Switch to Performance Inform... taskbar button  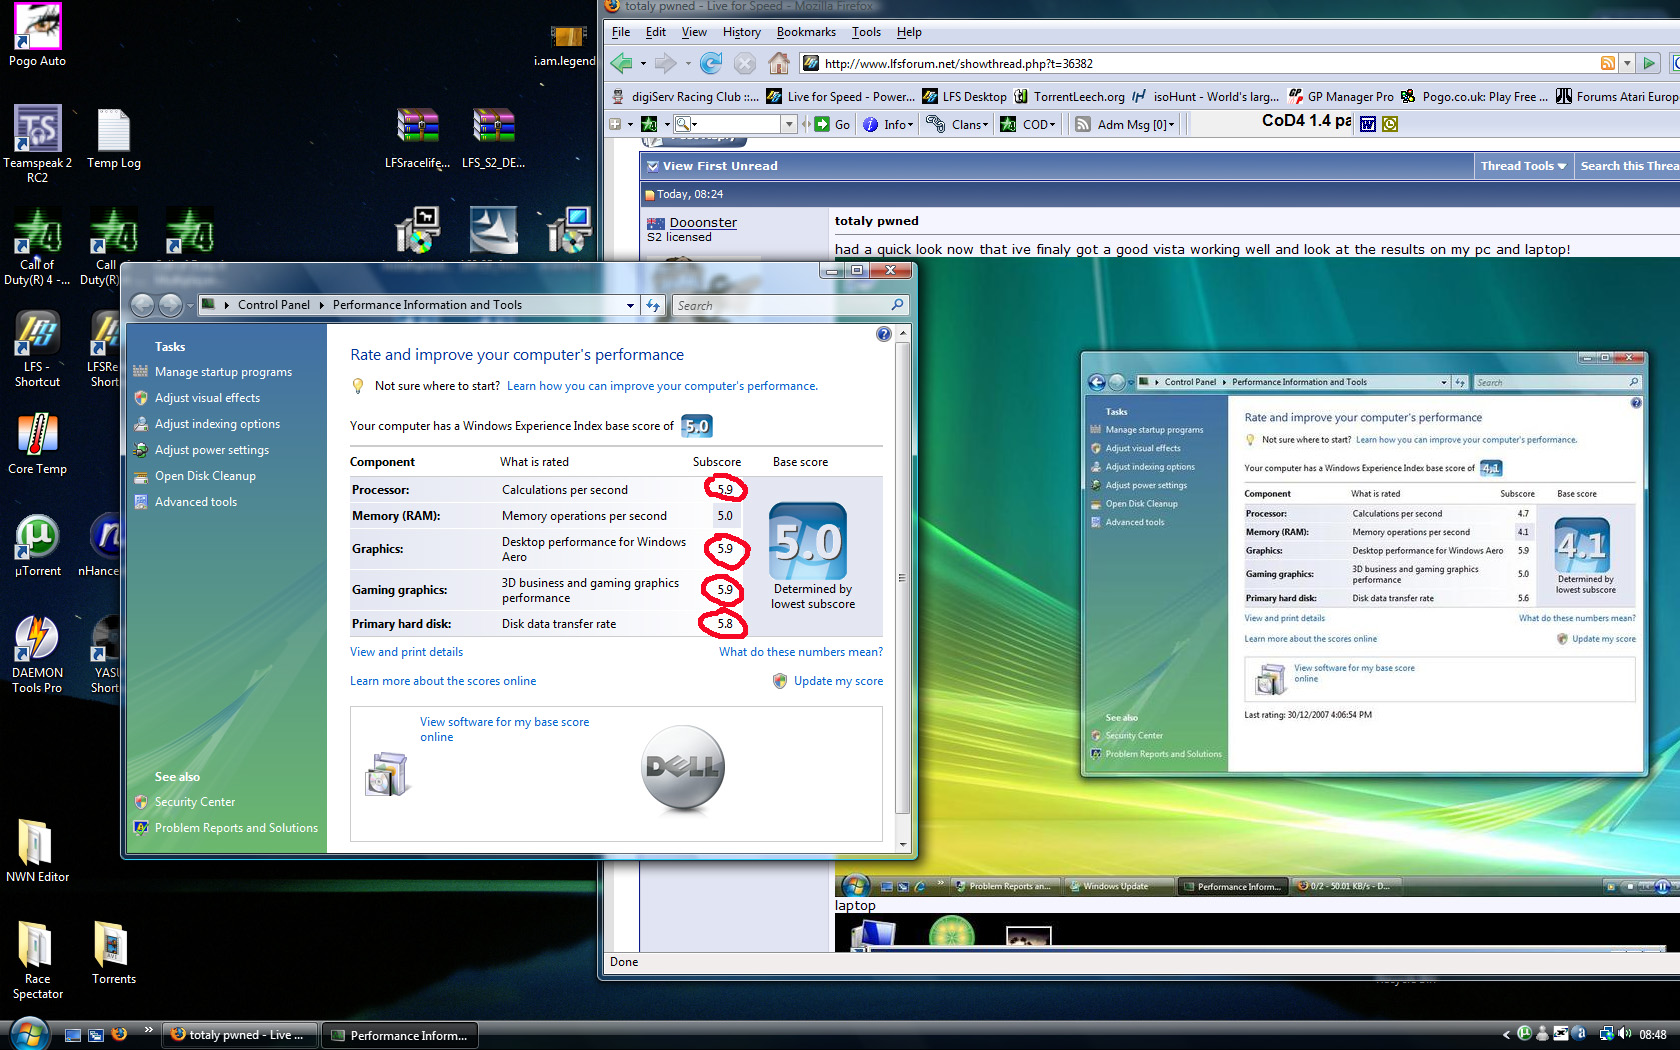pos(399,1035)
